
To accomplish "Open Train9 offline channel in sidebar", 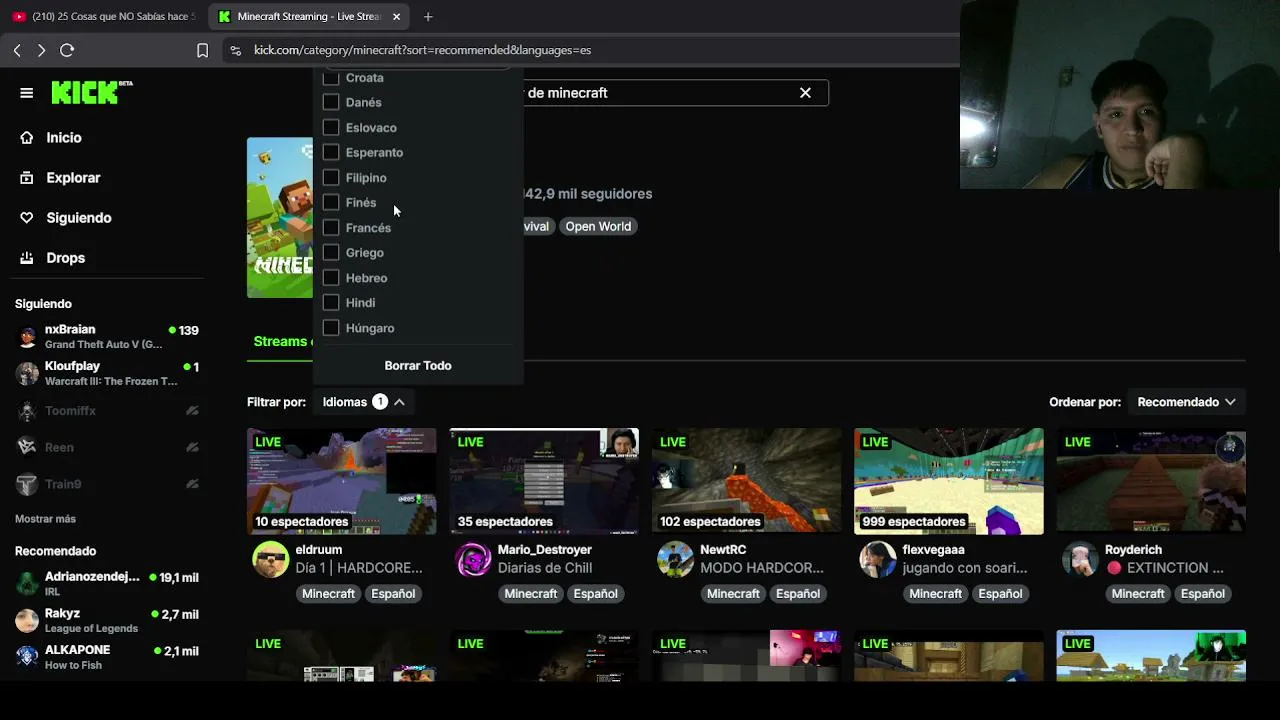I will (x=107, y=484).
